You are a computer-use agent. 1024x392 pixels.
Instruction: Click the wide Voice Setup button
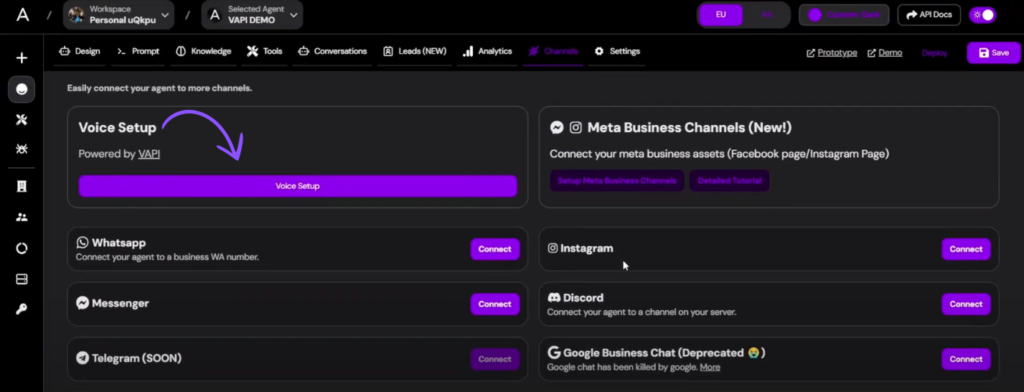[298, 186]
